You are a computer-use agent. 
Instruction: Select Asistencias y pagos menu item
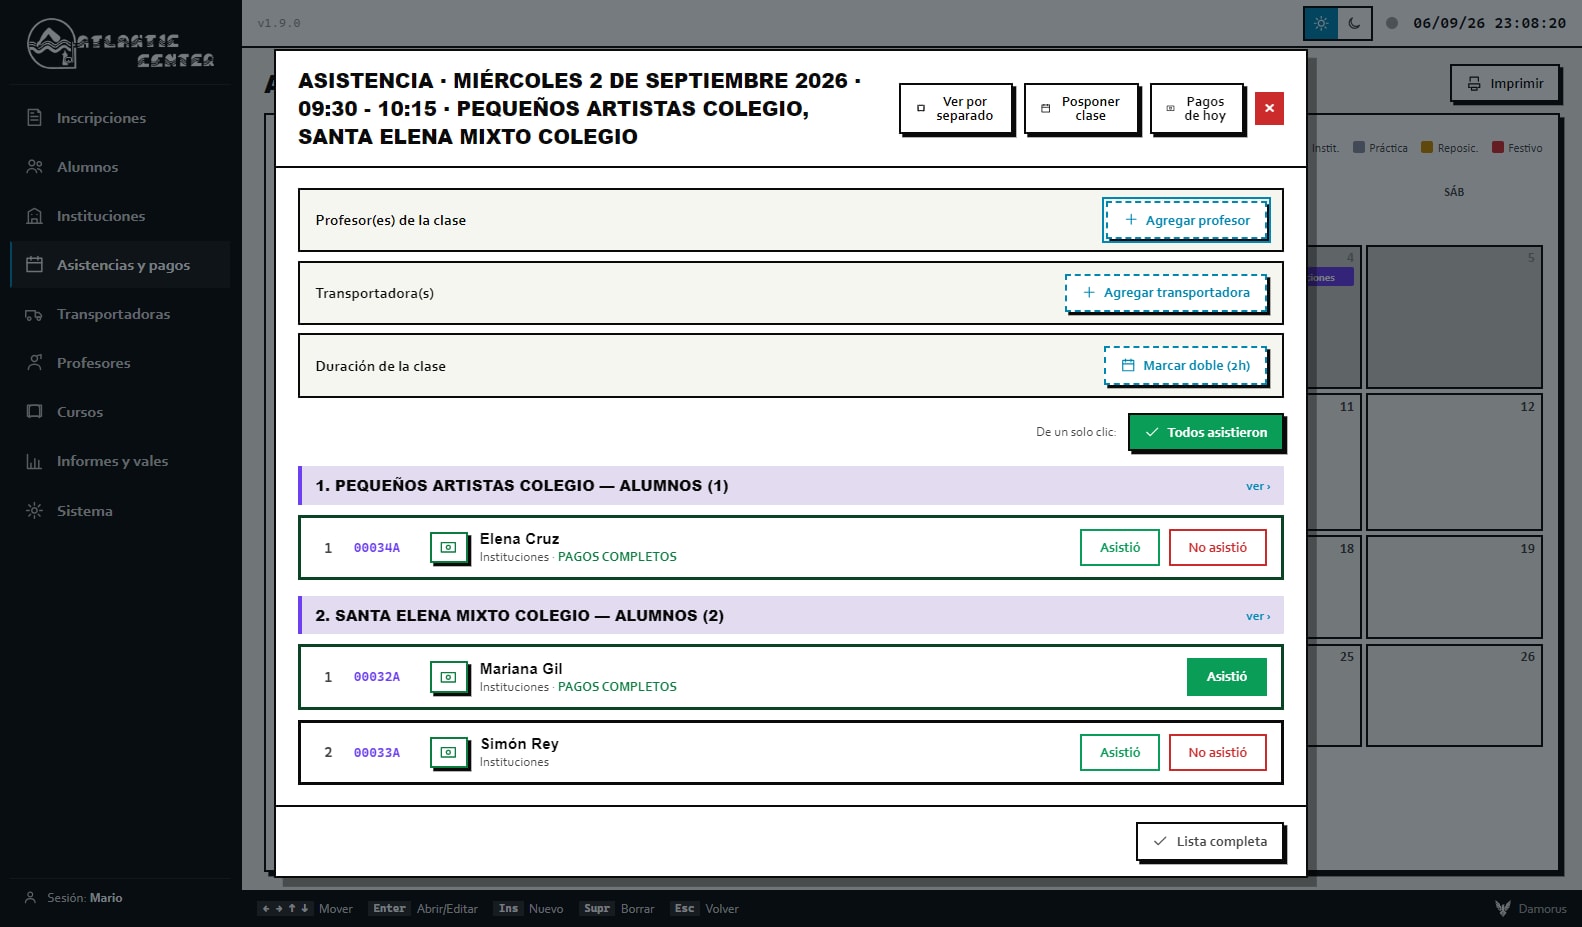(120, 265)
